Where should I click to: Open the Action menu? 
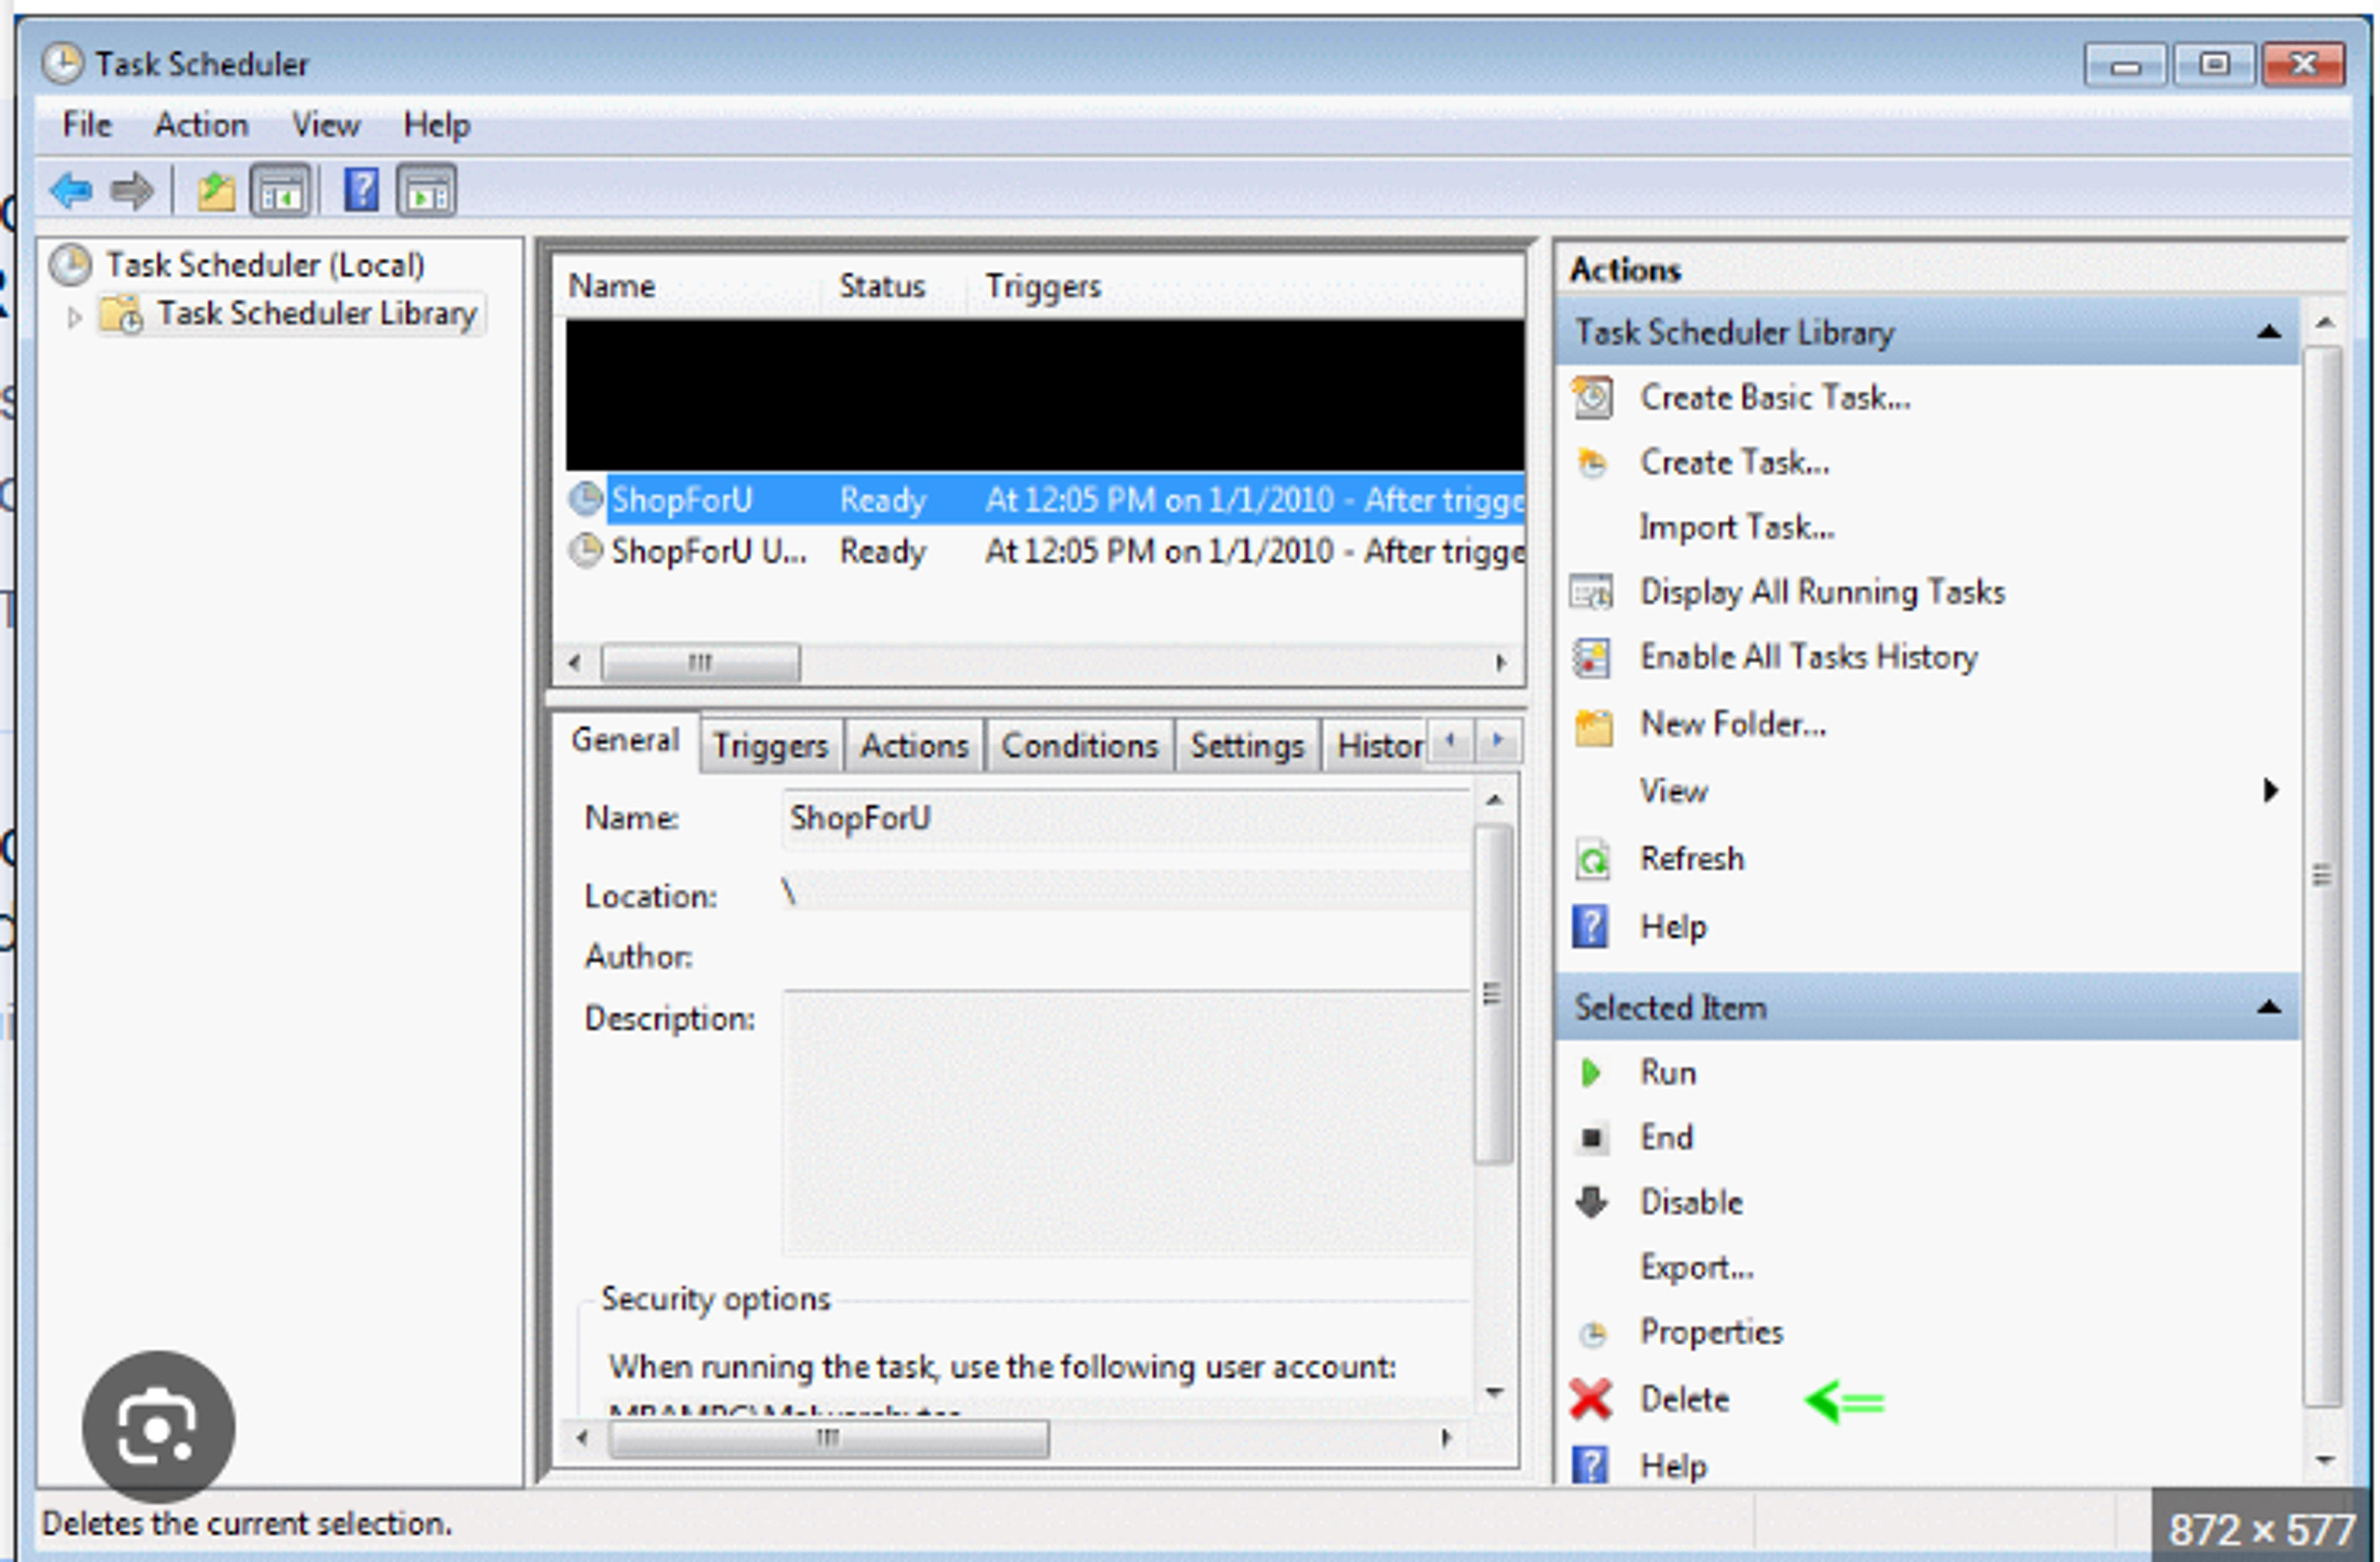coord(201,125)
